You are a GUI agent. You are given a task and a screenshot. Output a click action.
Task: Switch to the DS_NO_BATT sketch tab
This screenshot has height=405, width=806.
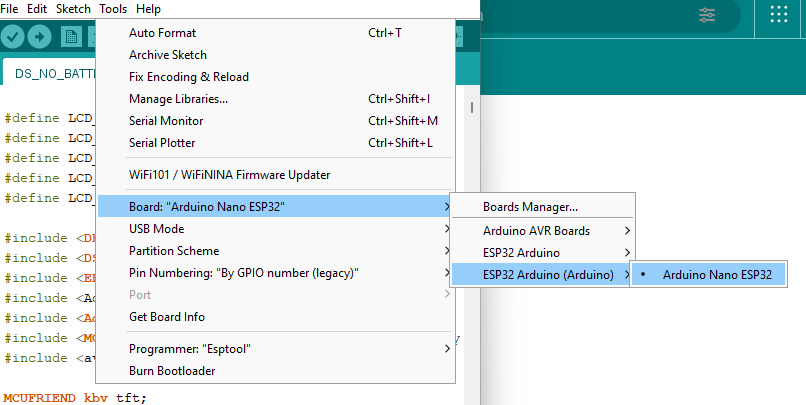50,73
